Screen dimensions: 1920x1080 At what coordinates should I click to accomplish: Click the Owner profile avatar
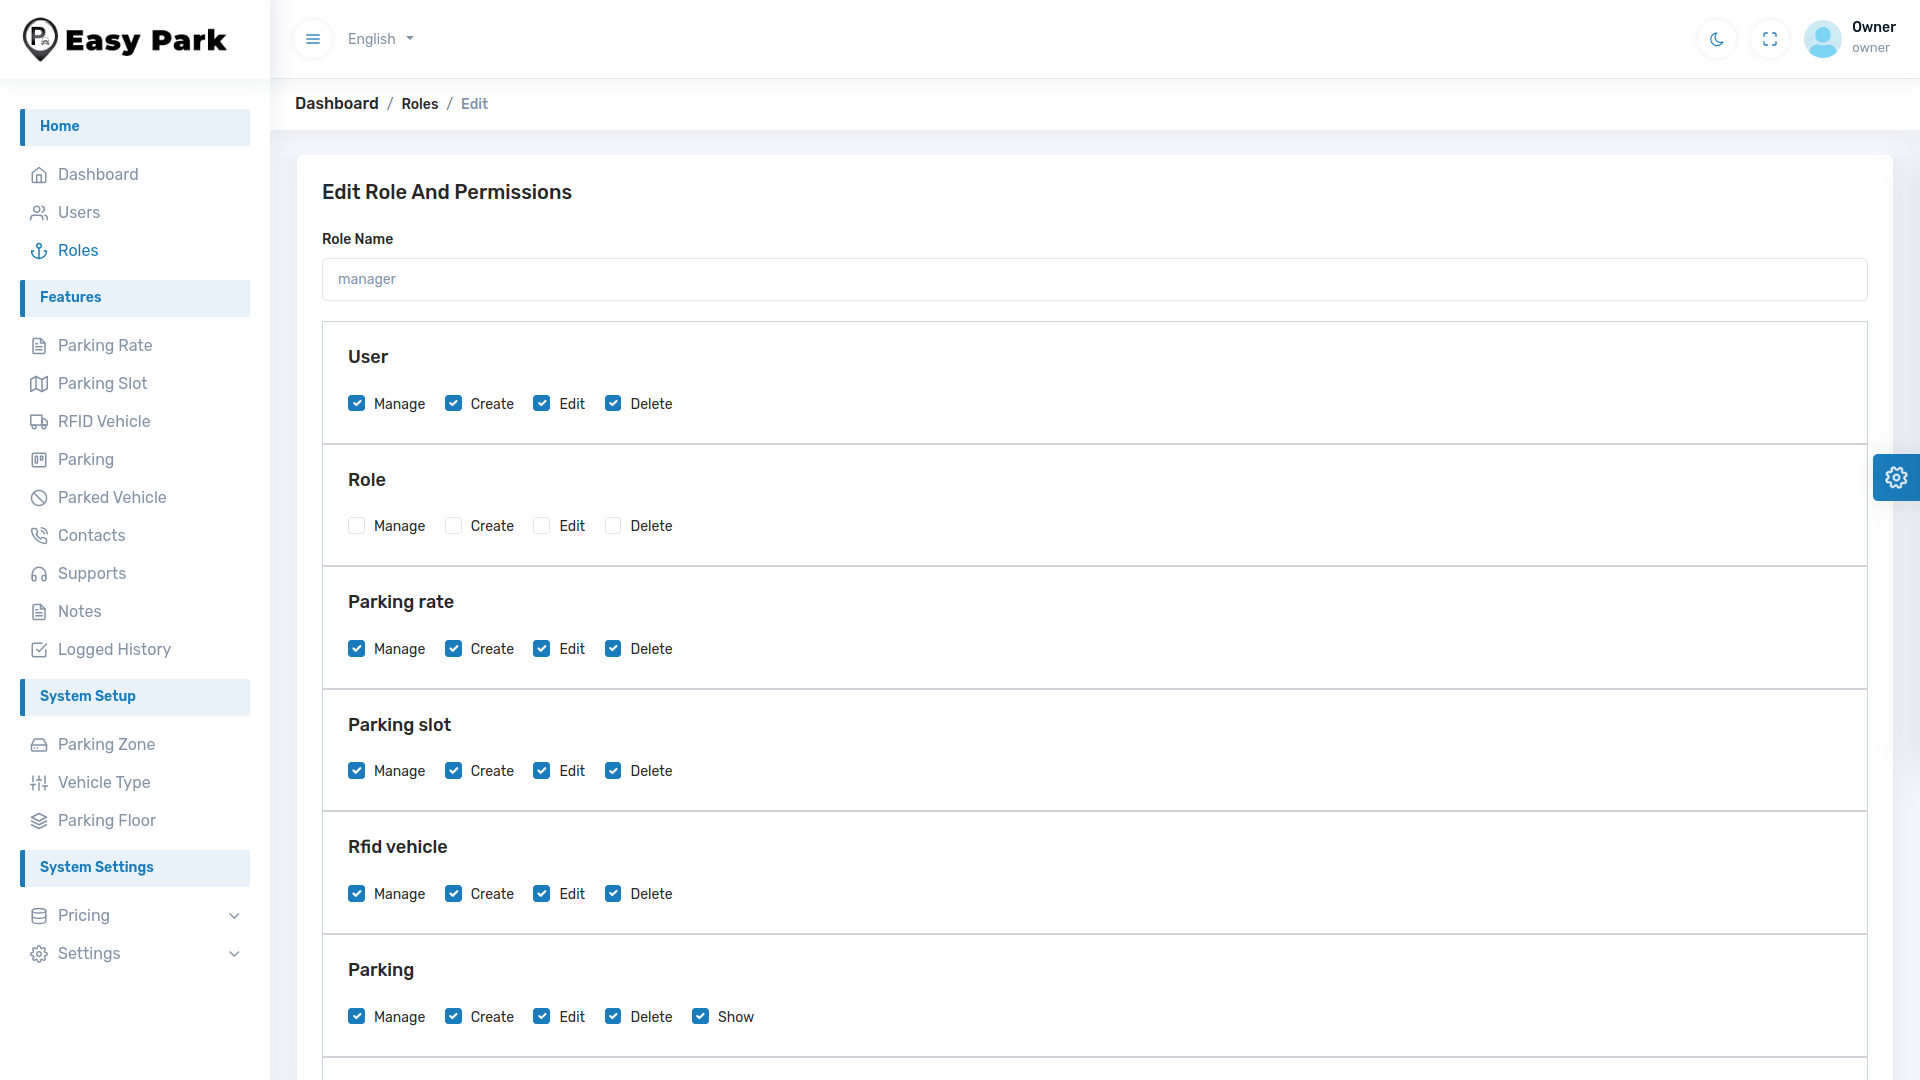[x=1822, y=39]
